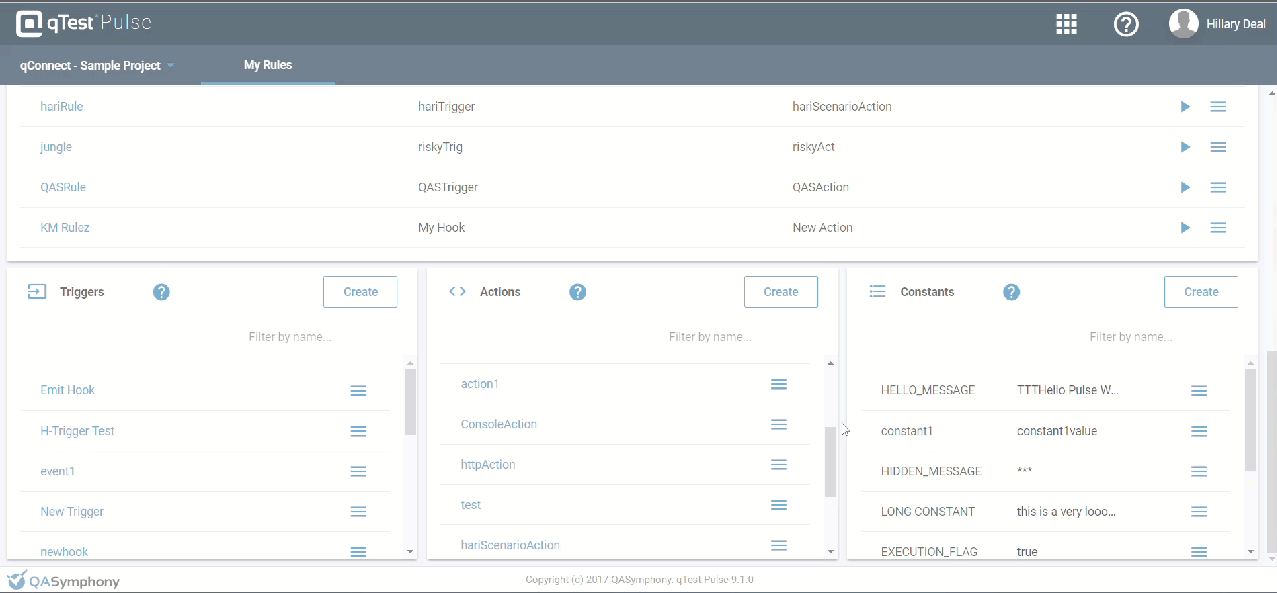Click the help question mark in header
The height and width of the screenshot is (593, 1277).
(1126, 25)
